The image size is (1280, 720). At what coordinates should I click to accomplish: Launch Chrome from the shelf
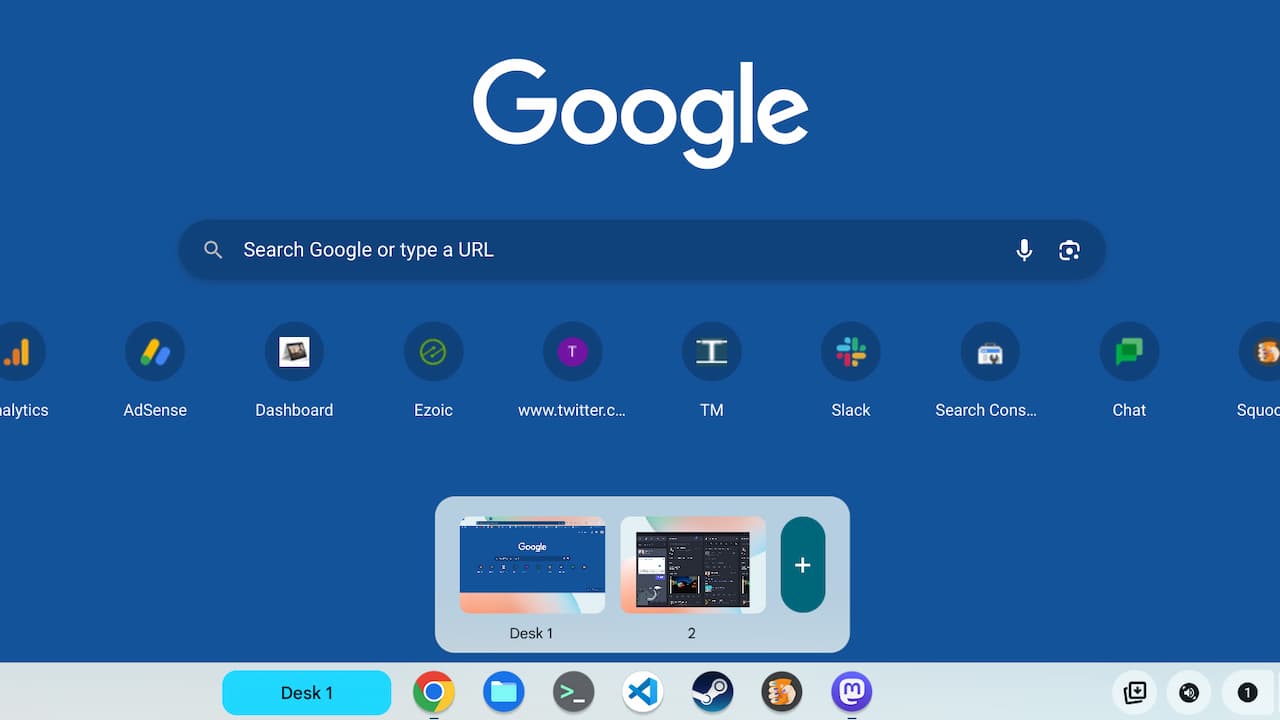[x=434, y=692]
